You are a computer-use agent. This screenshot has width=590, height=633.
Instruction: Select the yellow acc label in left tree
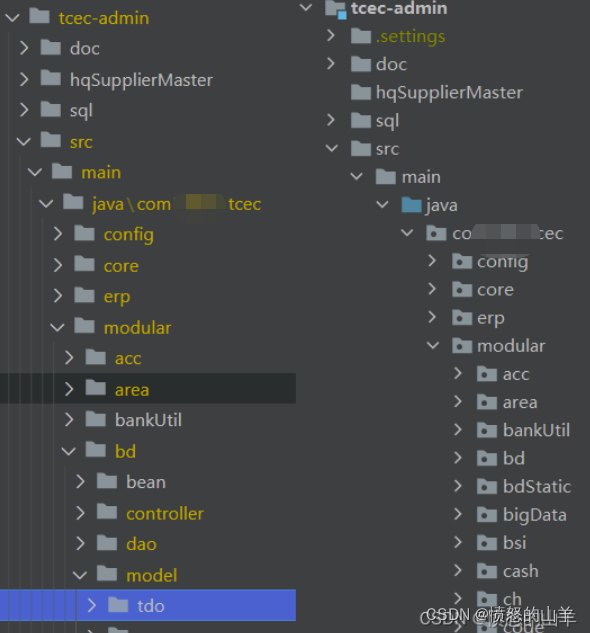coord(128,359)
